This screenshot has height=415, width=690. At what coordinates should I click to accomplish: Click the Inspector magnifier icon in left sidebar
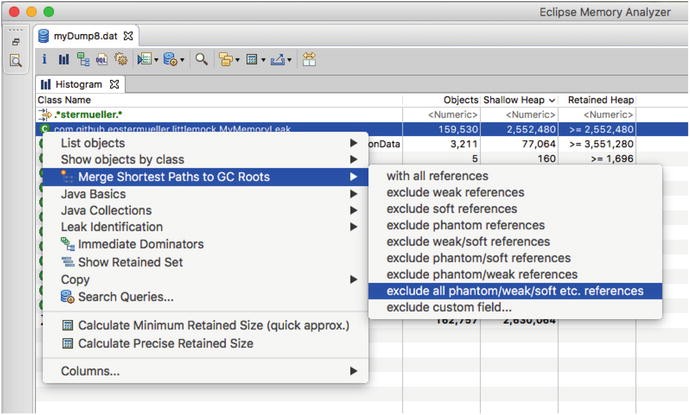[x=16, y=61]
